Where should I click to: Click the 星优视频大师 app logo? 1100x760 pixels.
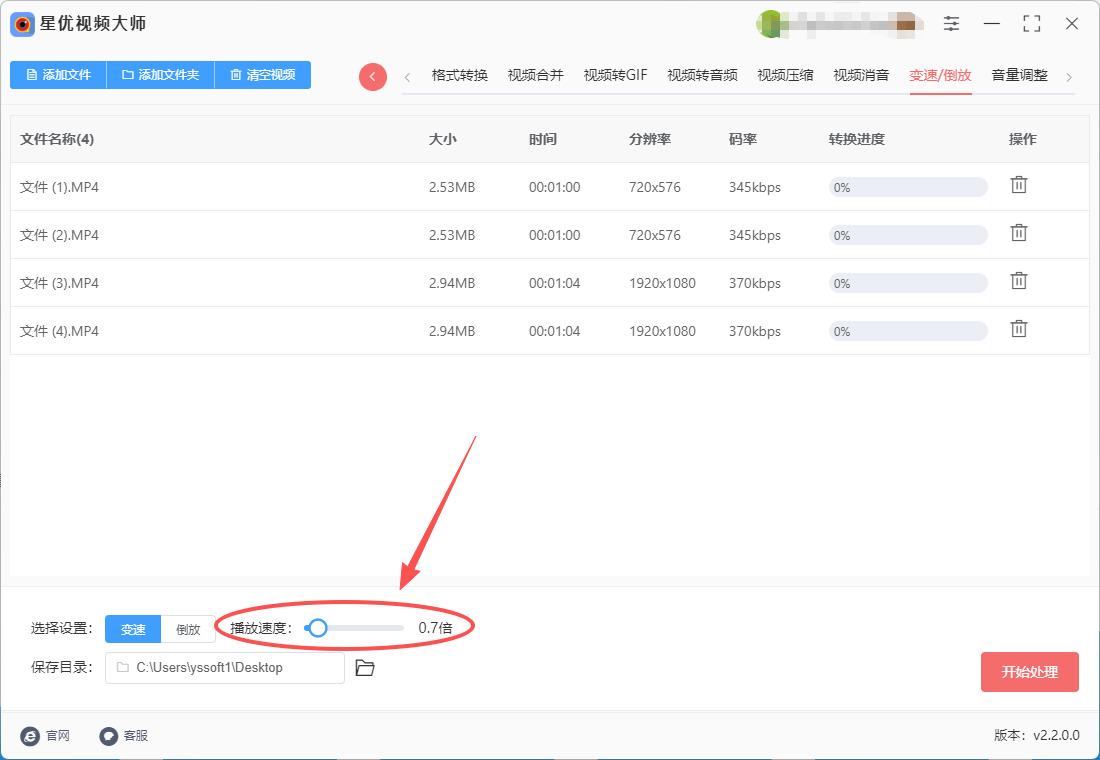coord(22,25)
